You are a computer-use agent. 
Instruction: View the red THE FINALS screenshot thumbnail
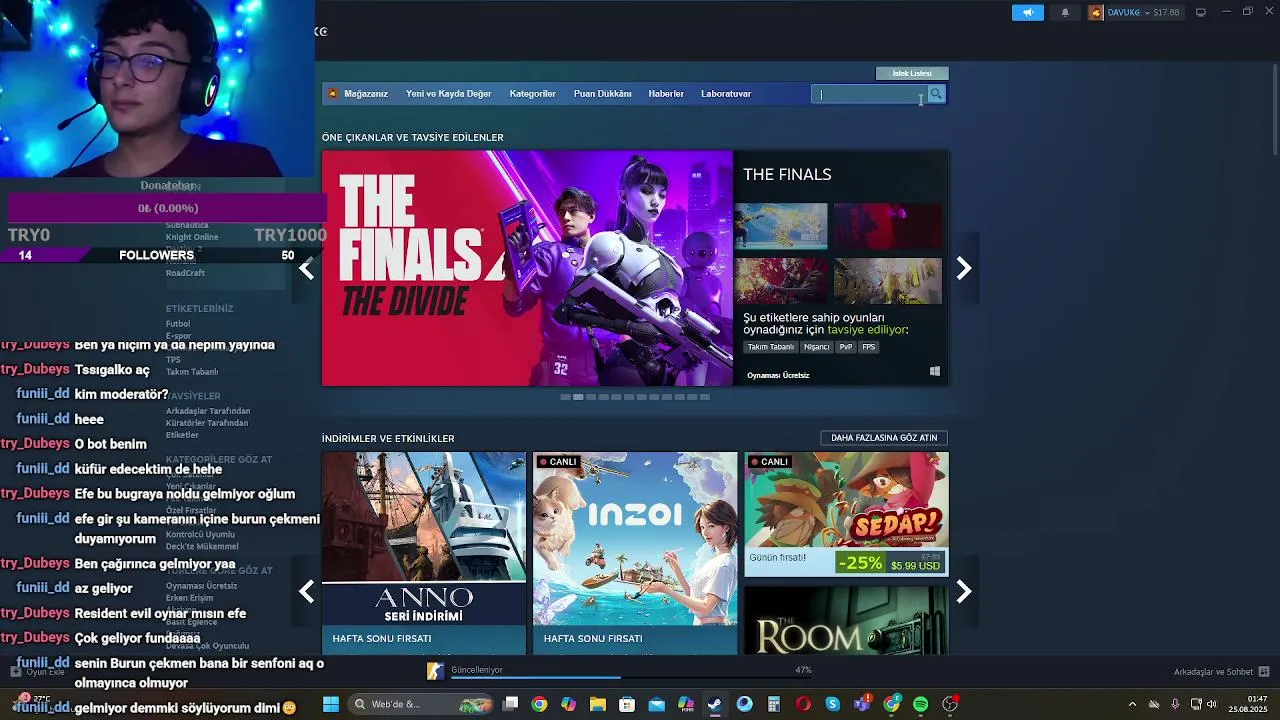(x=888, y=226)
